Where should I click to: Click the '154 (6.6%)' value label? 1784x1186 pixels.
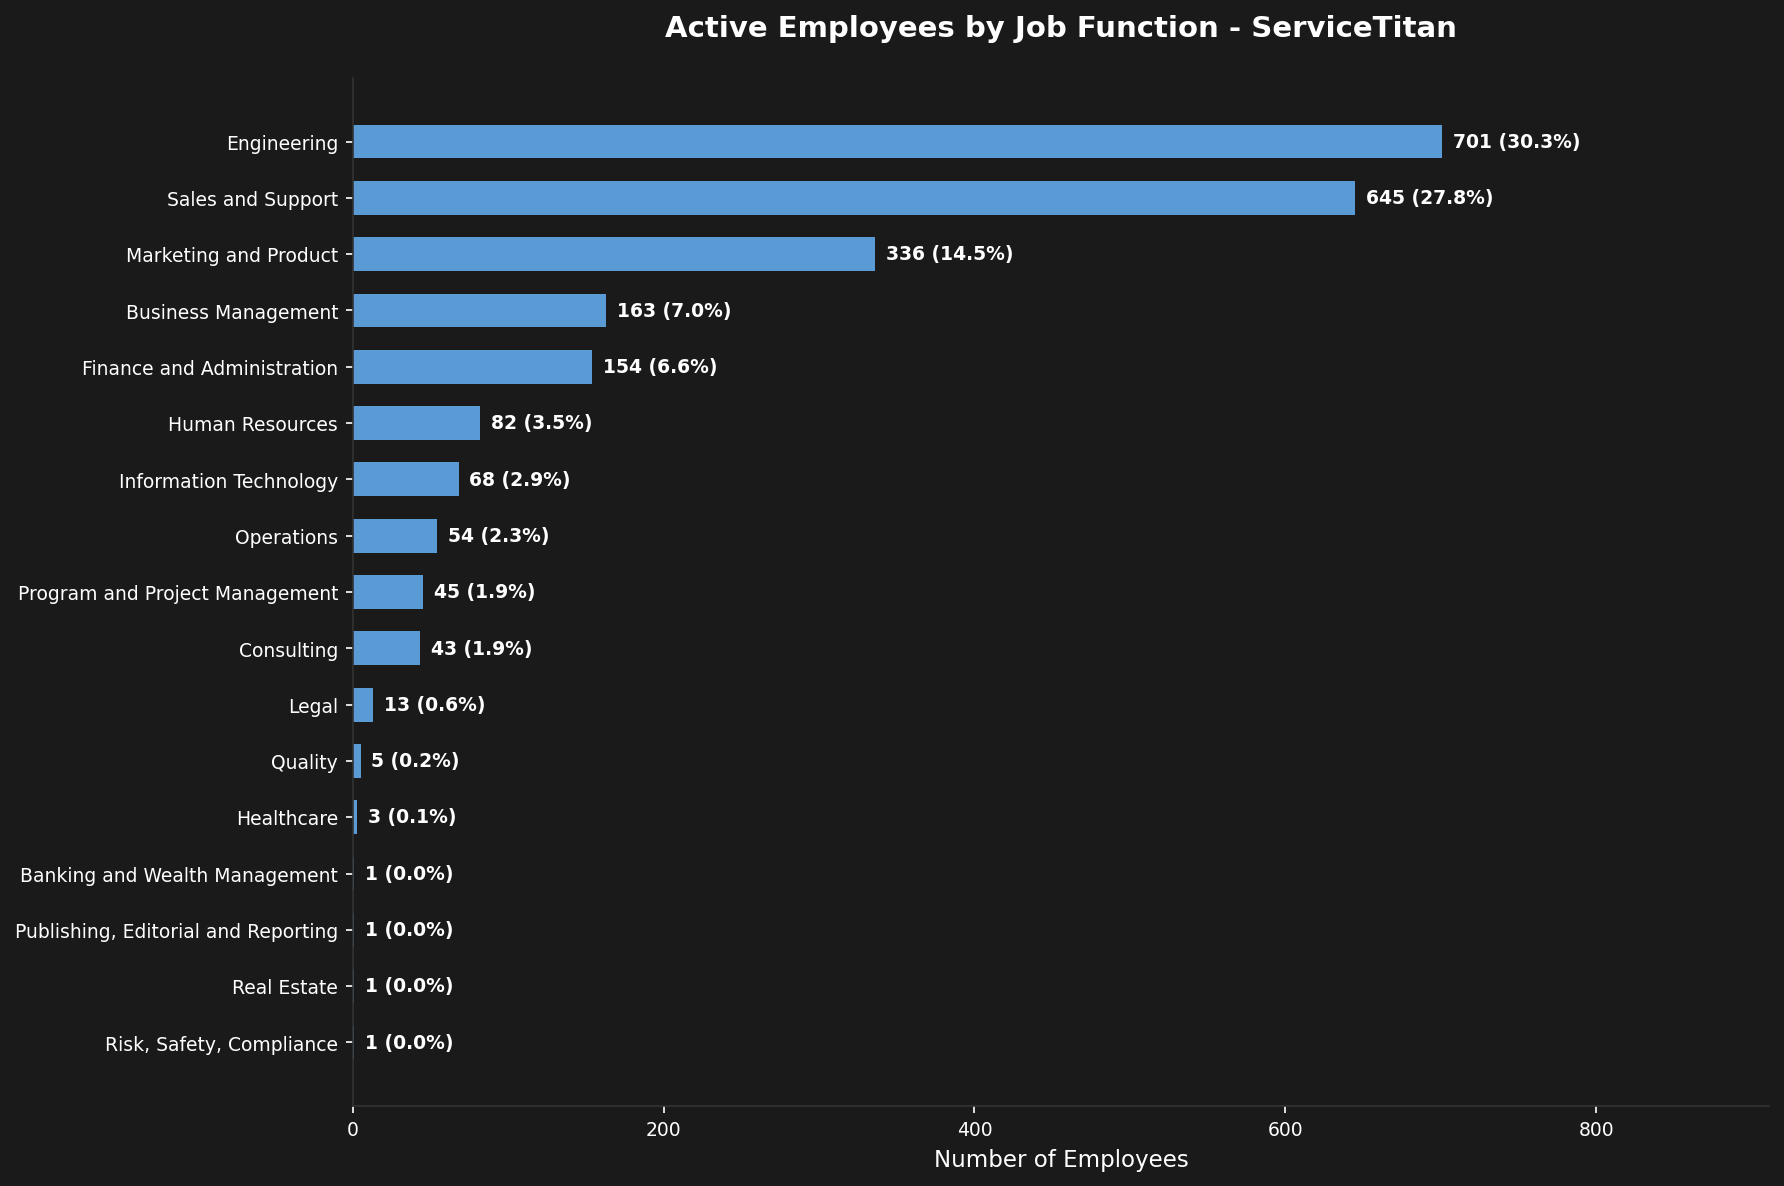coord(660,367)
